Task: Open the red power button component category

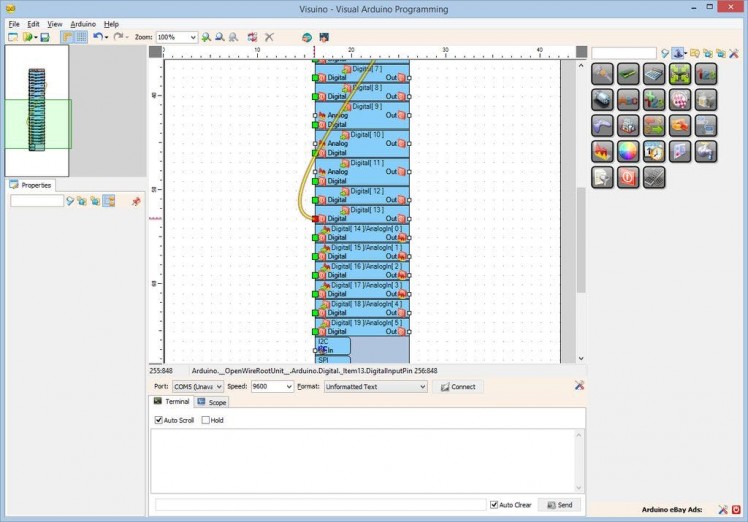Action: [x=628, y=177]
